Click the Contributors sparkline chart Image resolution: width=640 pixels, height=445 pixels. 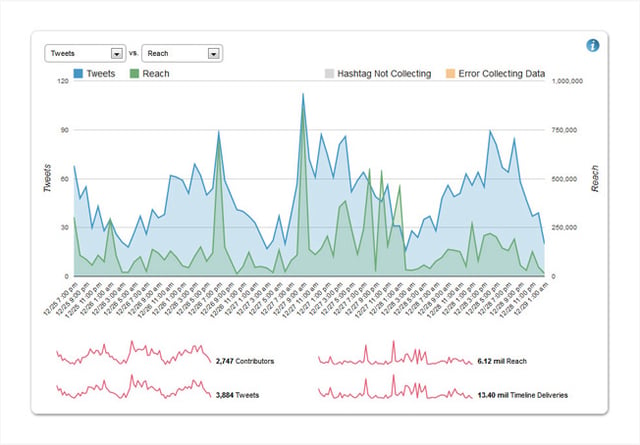point(133,352)
